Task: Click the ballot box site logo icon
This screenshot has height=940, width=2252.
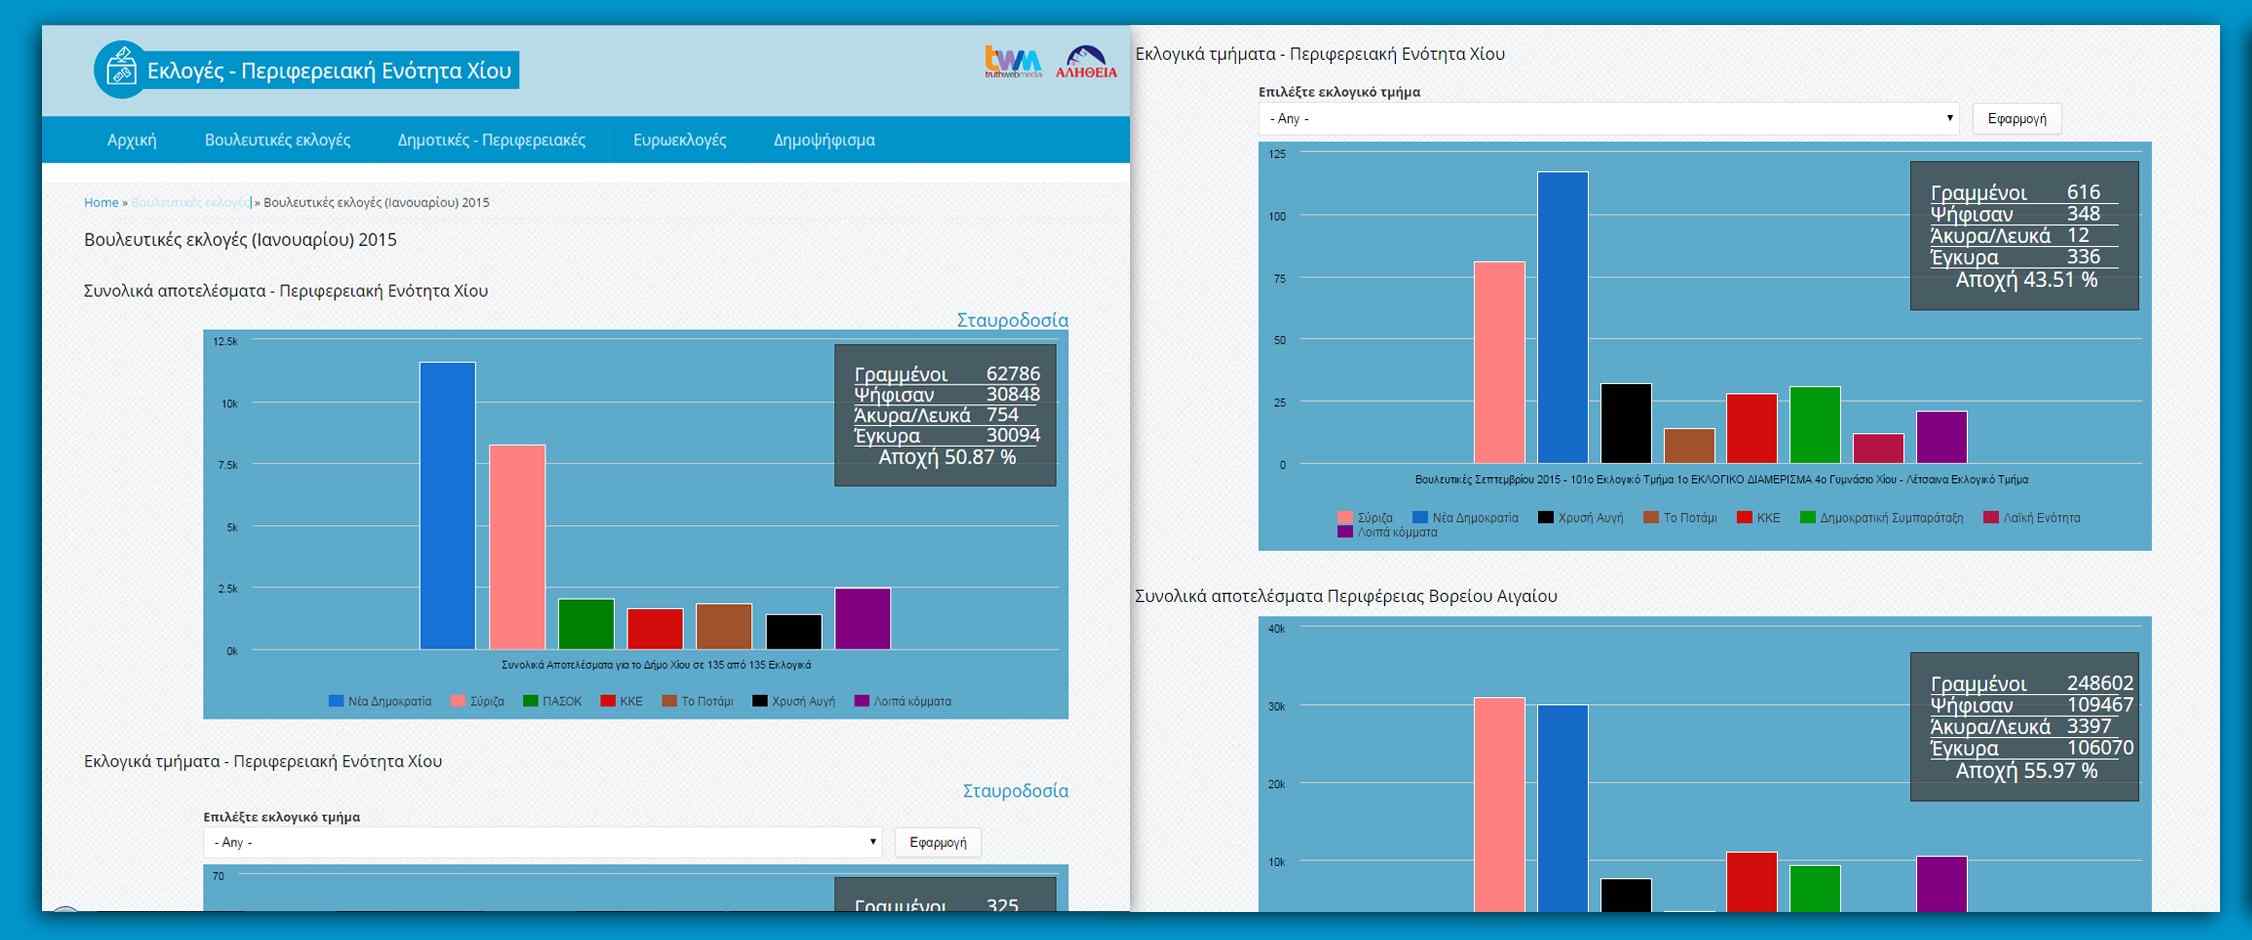Action: pyautogui.click(x=121, y=70)
